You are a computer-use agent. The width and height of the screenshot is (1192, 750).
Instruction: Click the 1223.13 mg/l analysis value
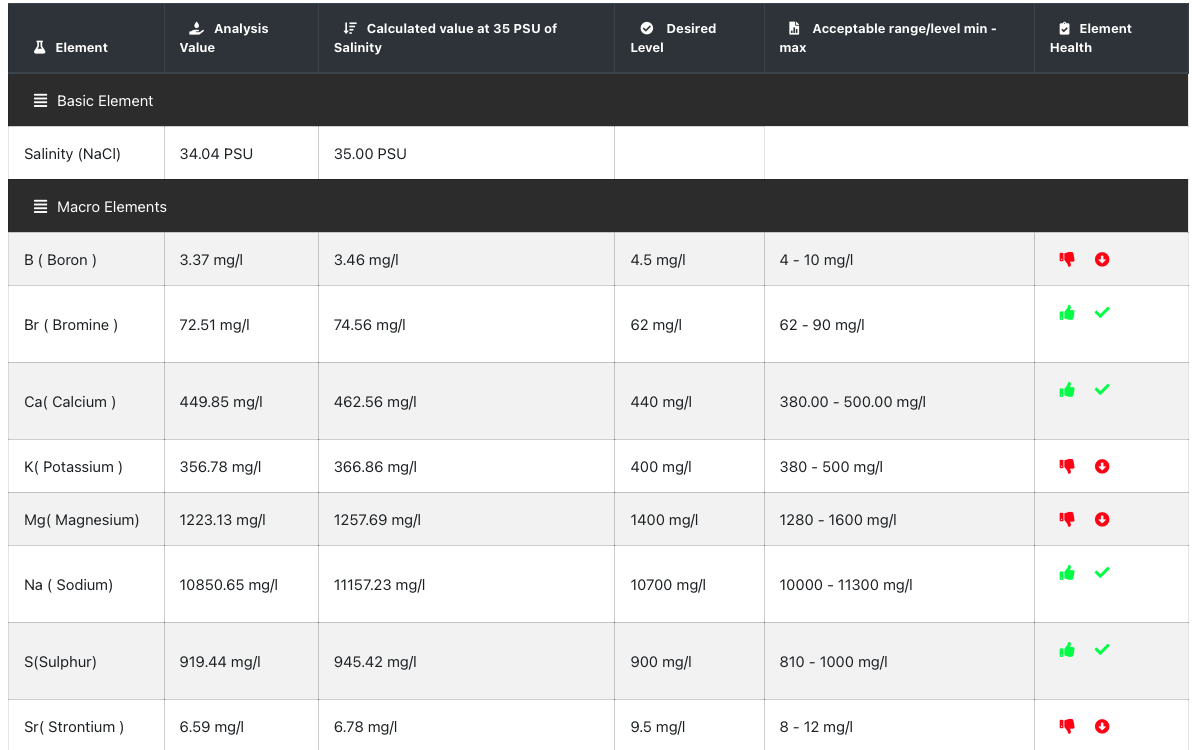(222, 520)
